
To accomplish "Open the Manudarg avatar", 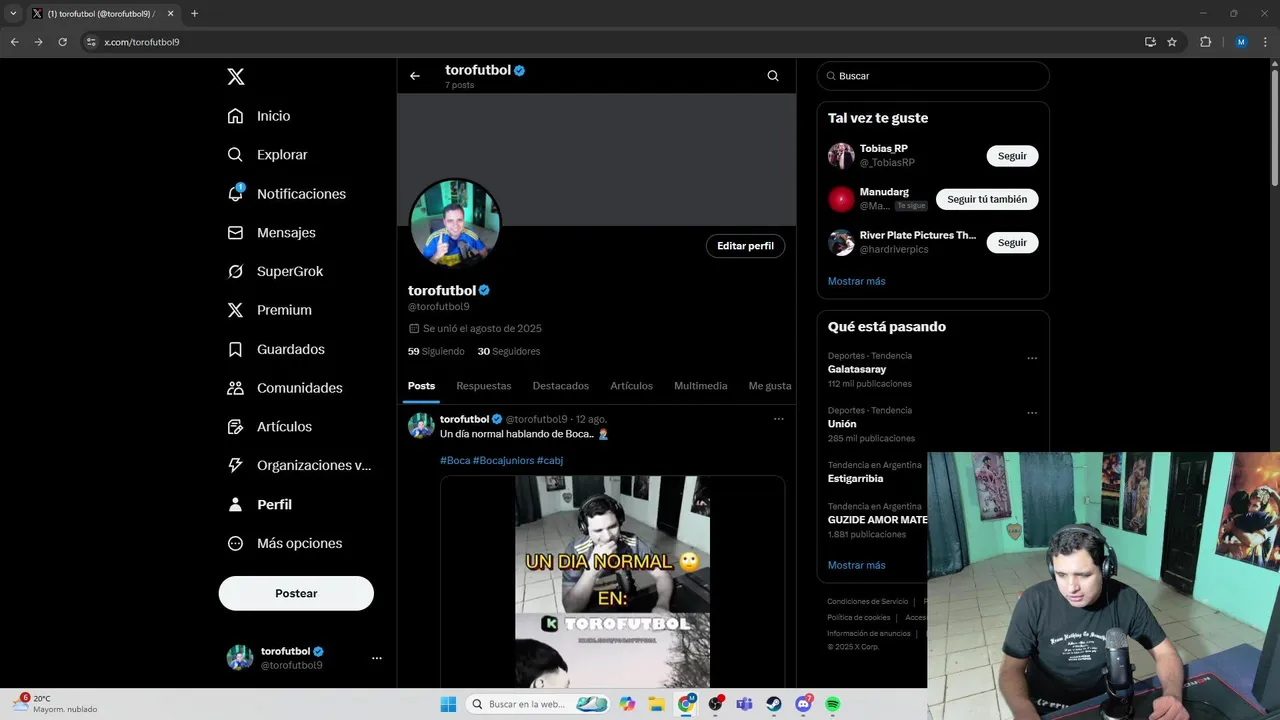I will 841,199.
